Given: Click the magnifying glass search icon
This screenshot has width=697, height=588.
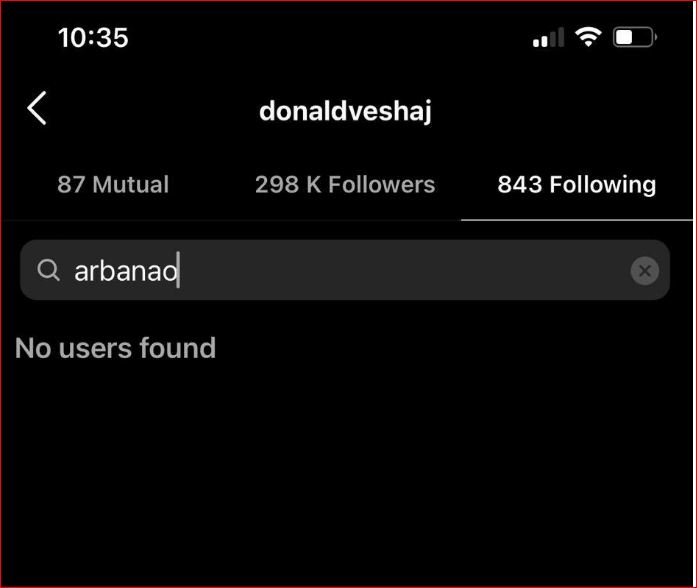Looking at the screenshot, I should 48,270.
